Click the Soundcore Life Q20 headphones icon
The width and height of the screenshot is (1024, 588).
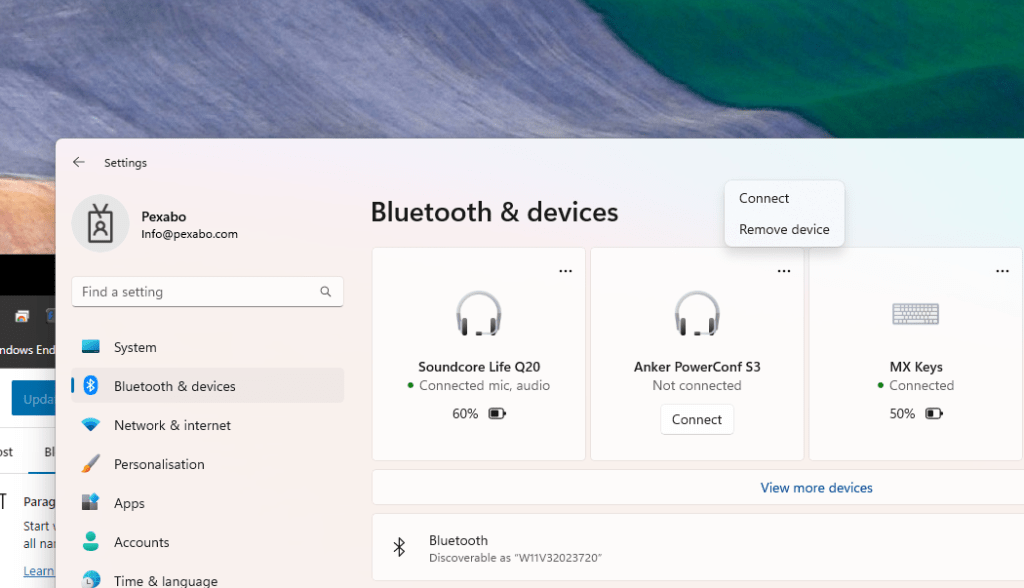479,314
